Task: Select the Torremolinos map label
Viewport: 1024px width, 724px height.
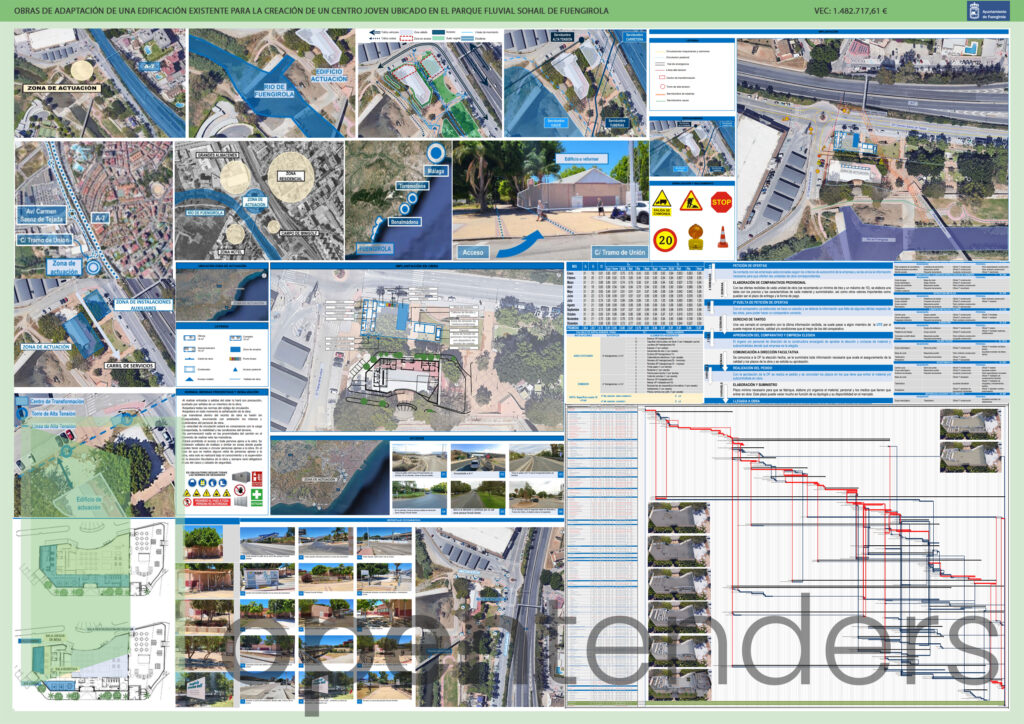Action: pos(412,186)
